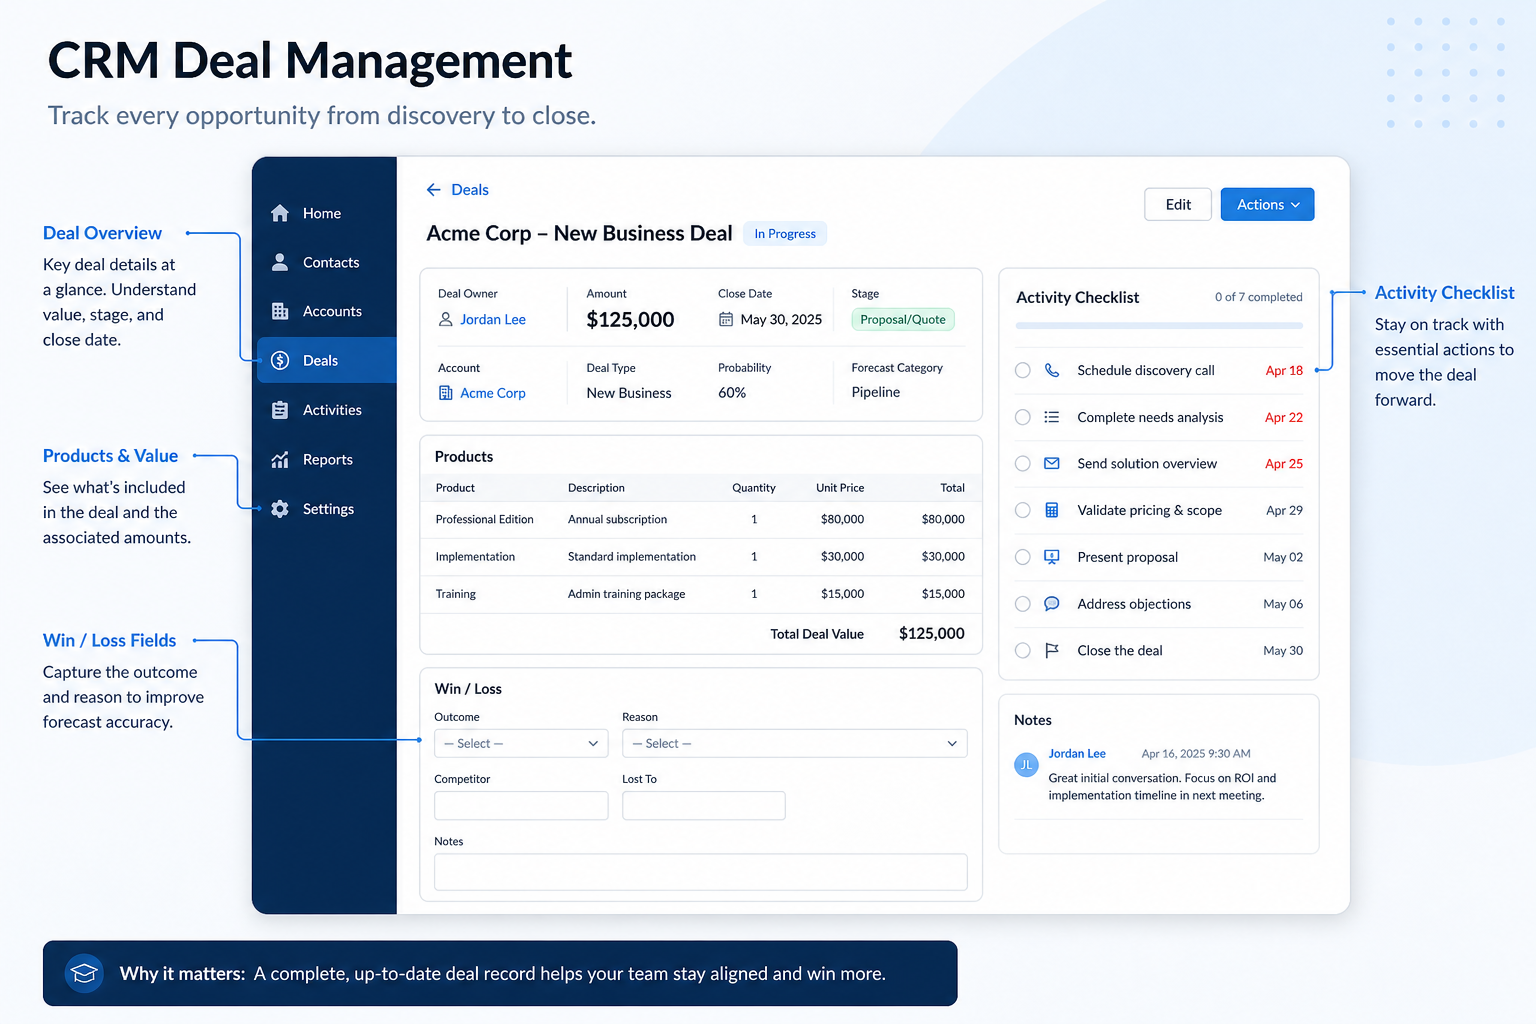
Task: Click Jordan Lee name in Notes
Action: click(1077, 754)
